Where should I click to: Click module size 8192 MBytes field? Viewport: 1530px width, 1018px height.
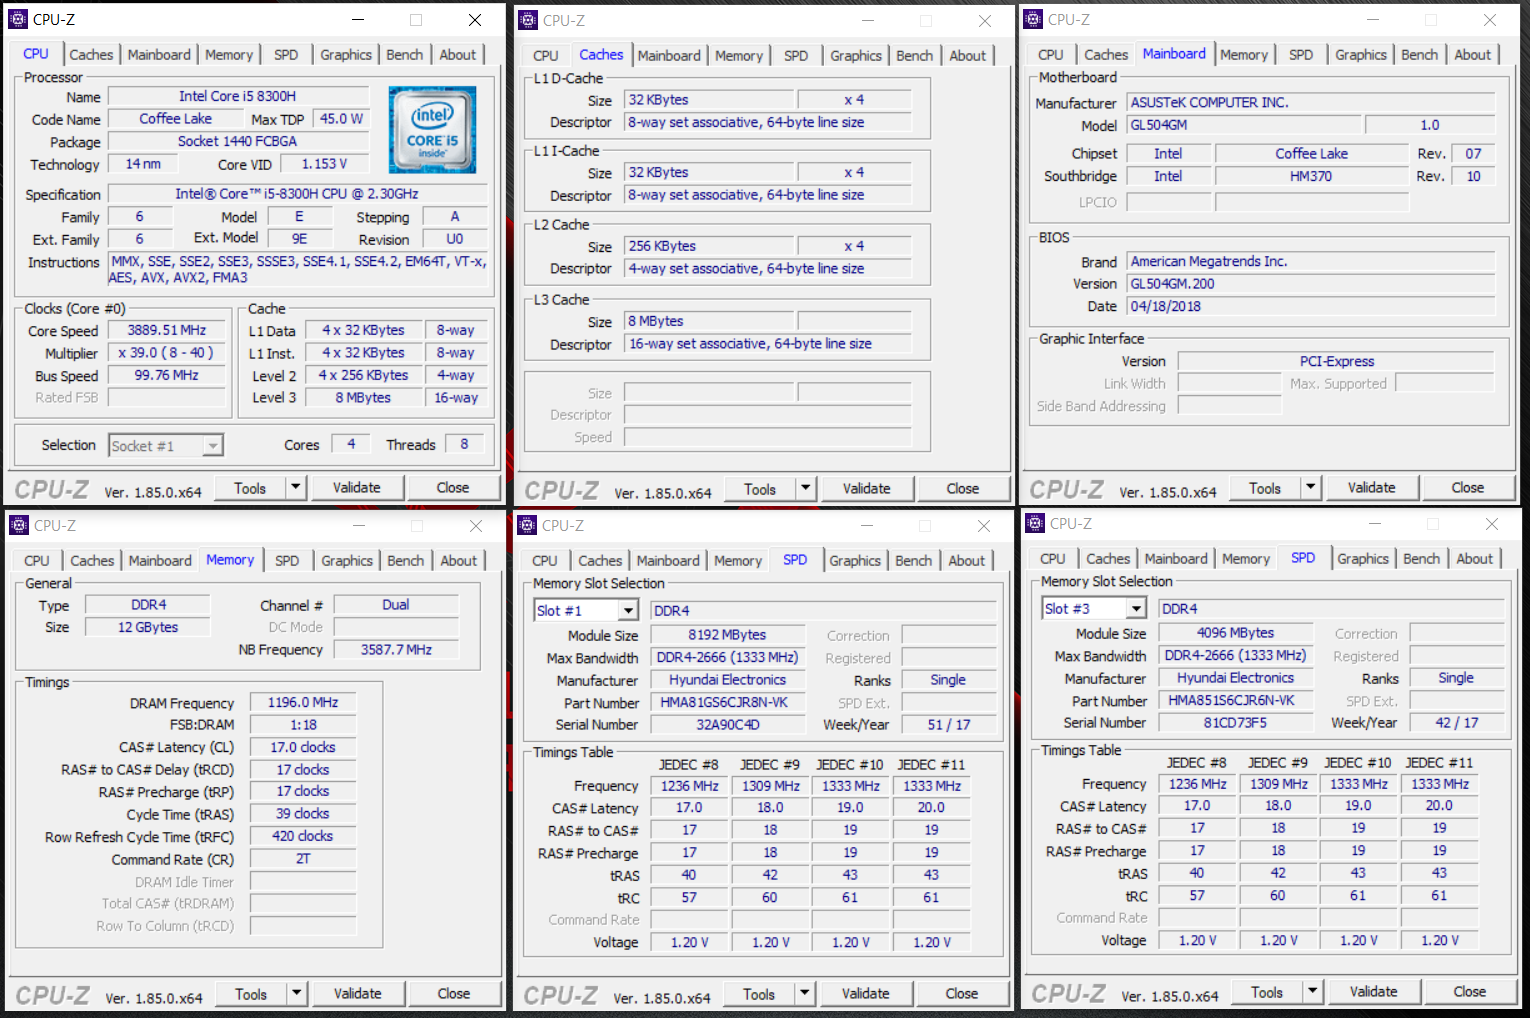click(x=728, y=635)
